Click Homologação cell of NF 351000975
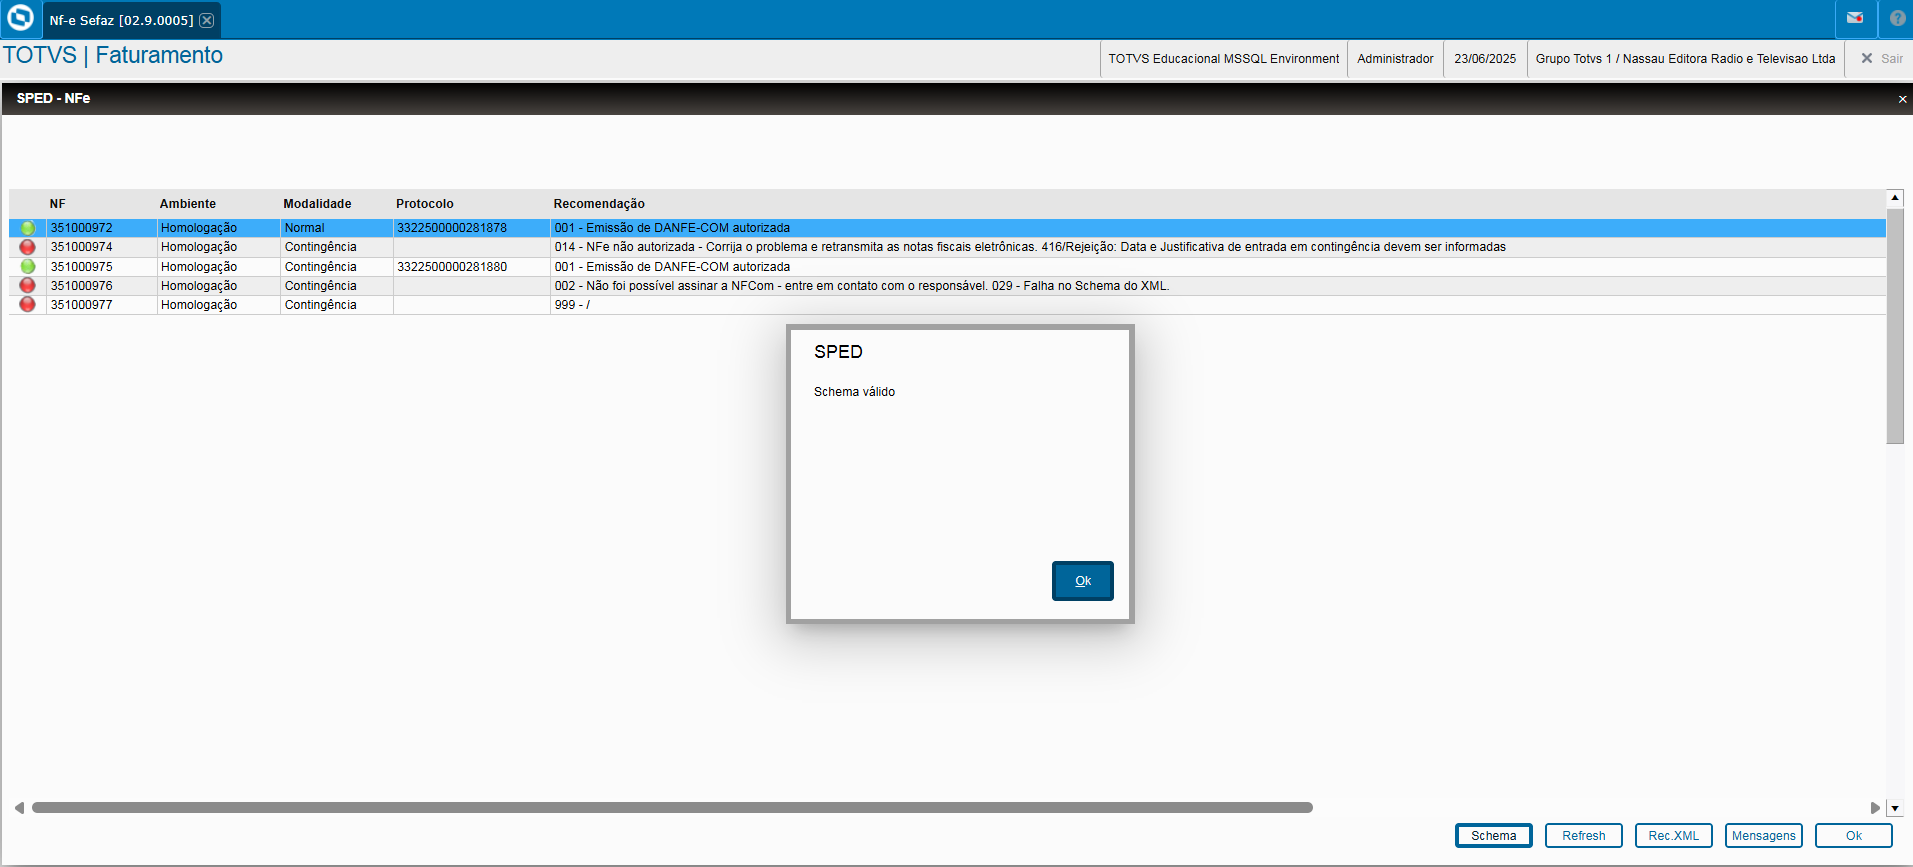The height and width of the screenshot is (867, 1913). click(218, 267)
